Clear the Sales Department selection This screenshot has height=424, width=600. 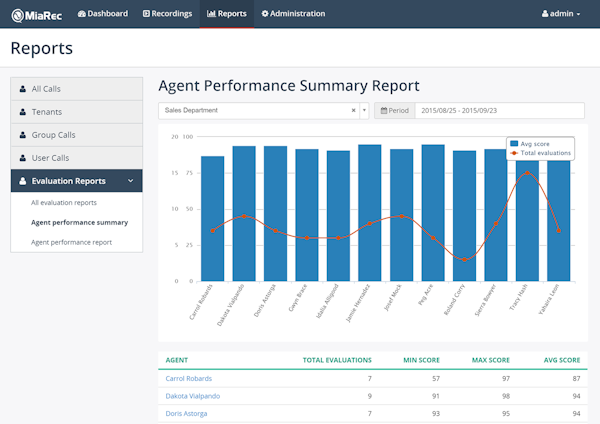[354, 110]
